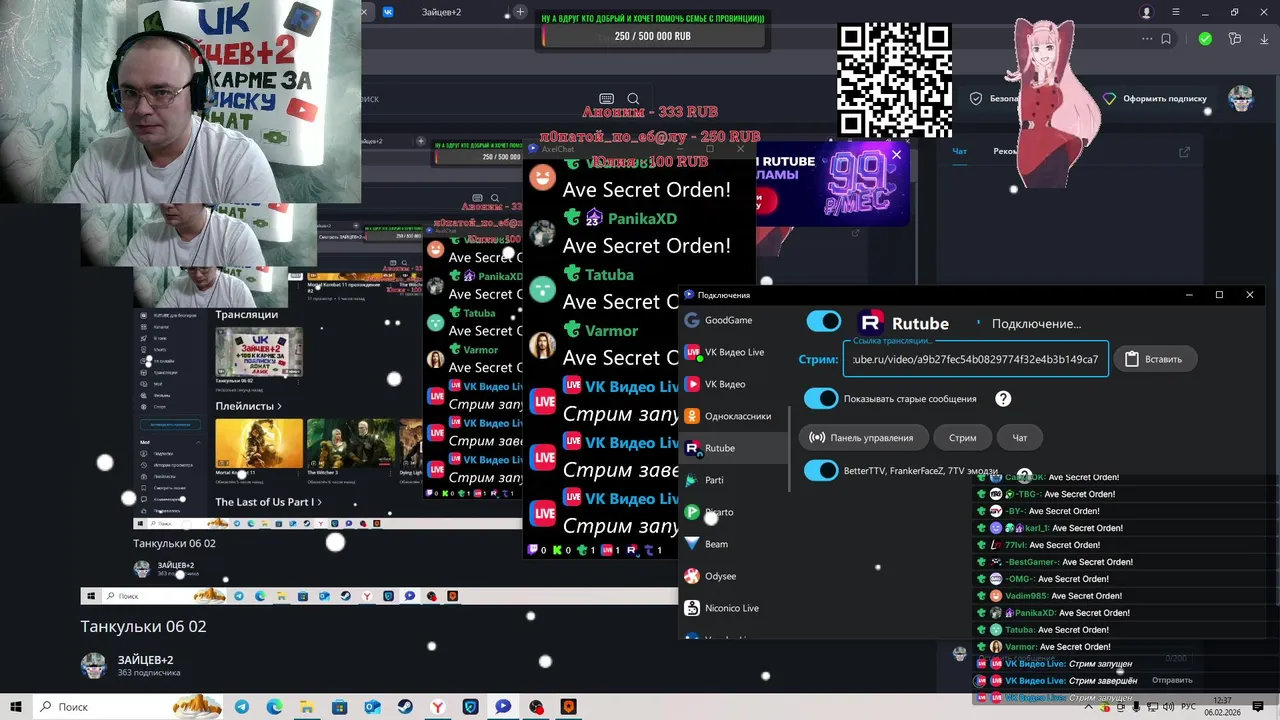
Task: Open AxelChat from the taskbar
Action: click(503, 707)
